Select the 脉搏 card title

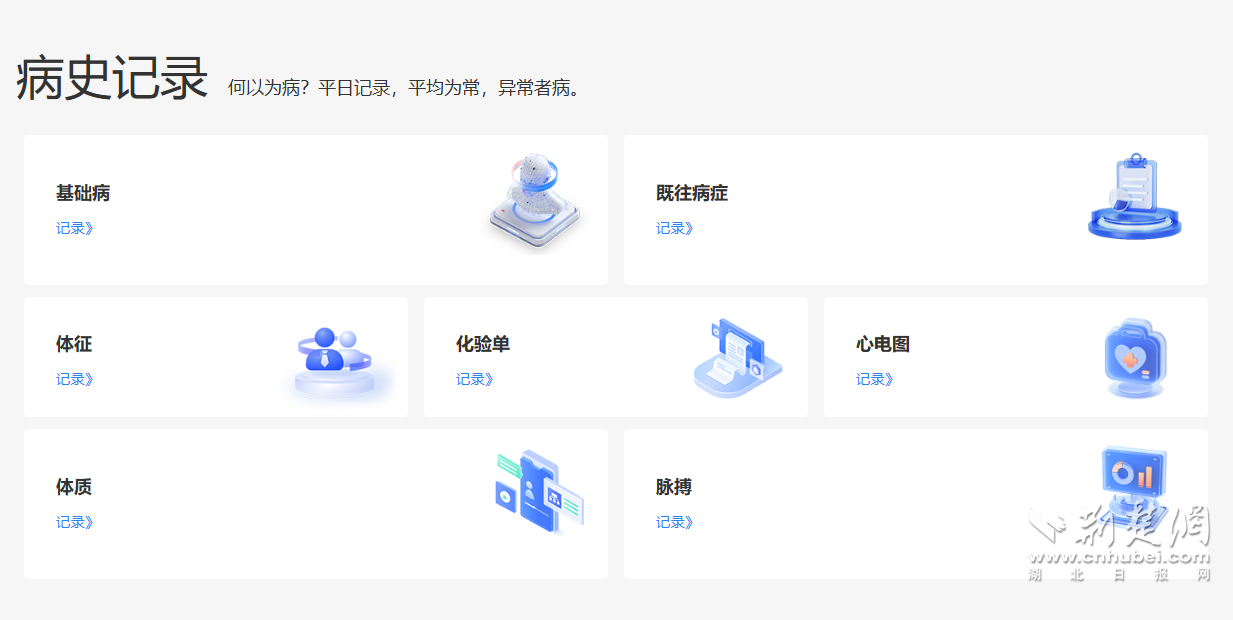674,488
